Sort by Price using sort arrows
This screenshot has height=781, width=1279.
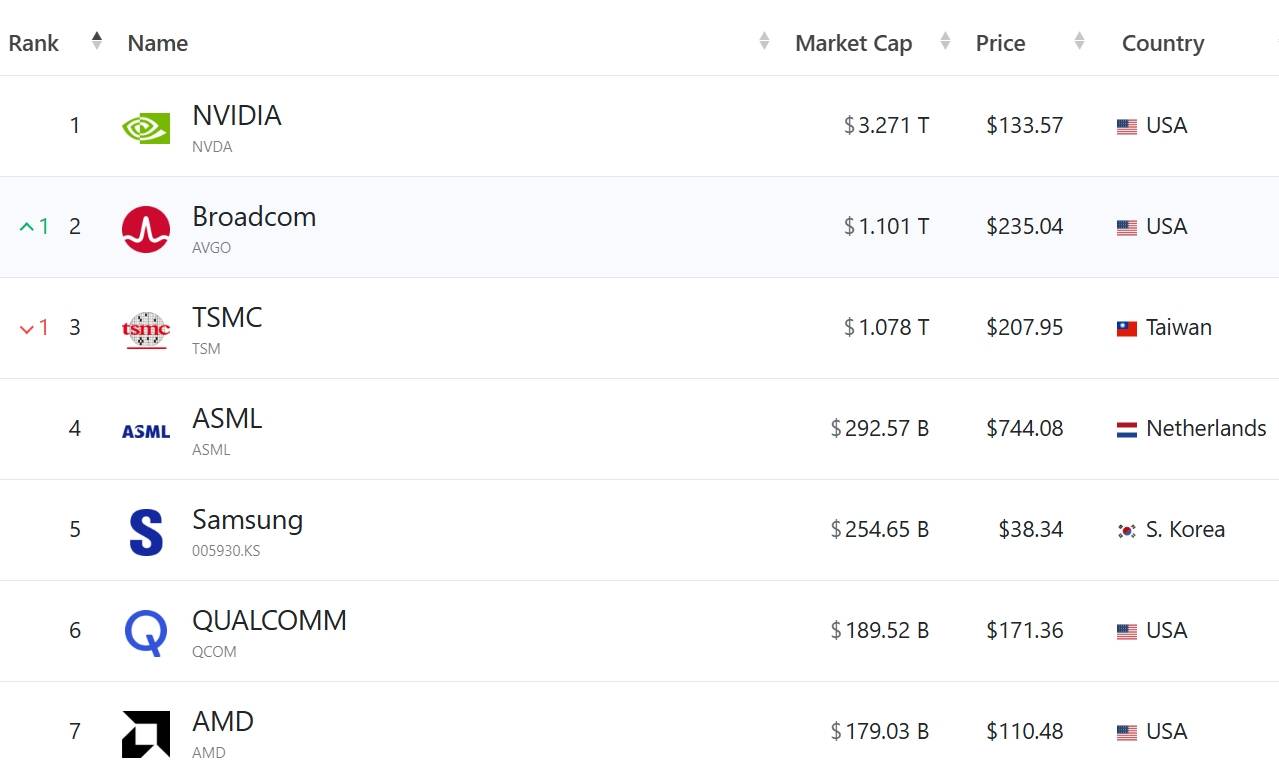(x=1079, y=41)
